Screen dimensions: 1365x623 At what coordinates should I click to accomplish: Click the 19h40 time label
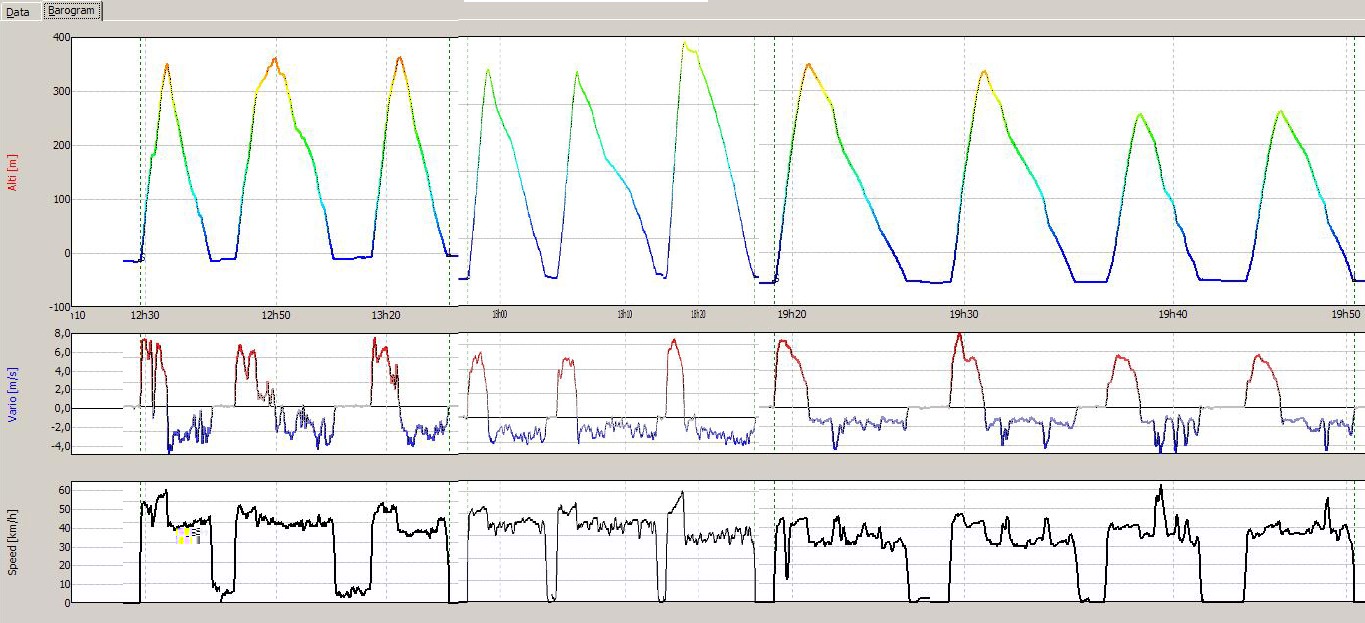1173,315
